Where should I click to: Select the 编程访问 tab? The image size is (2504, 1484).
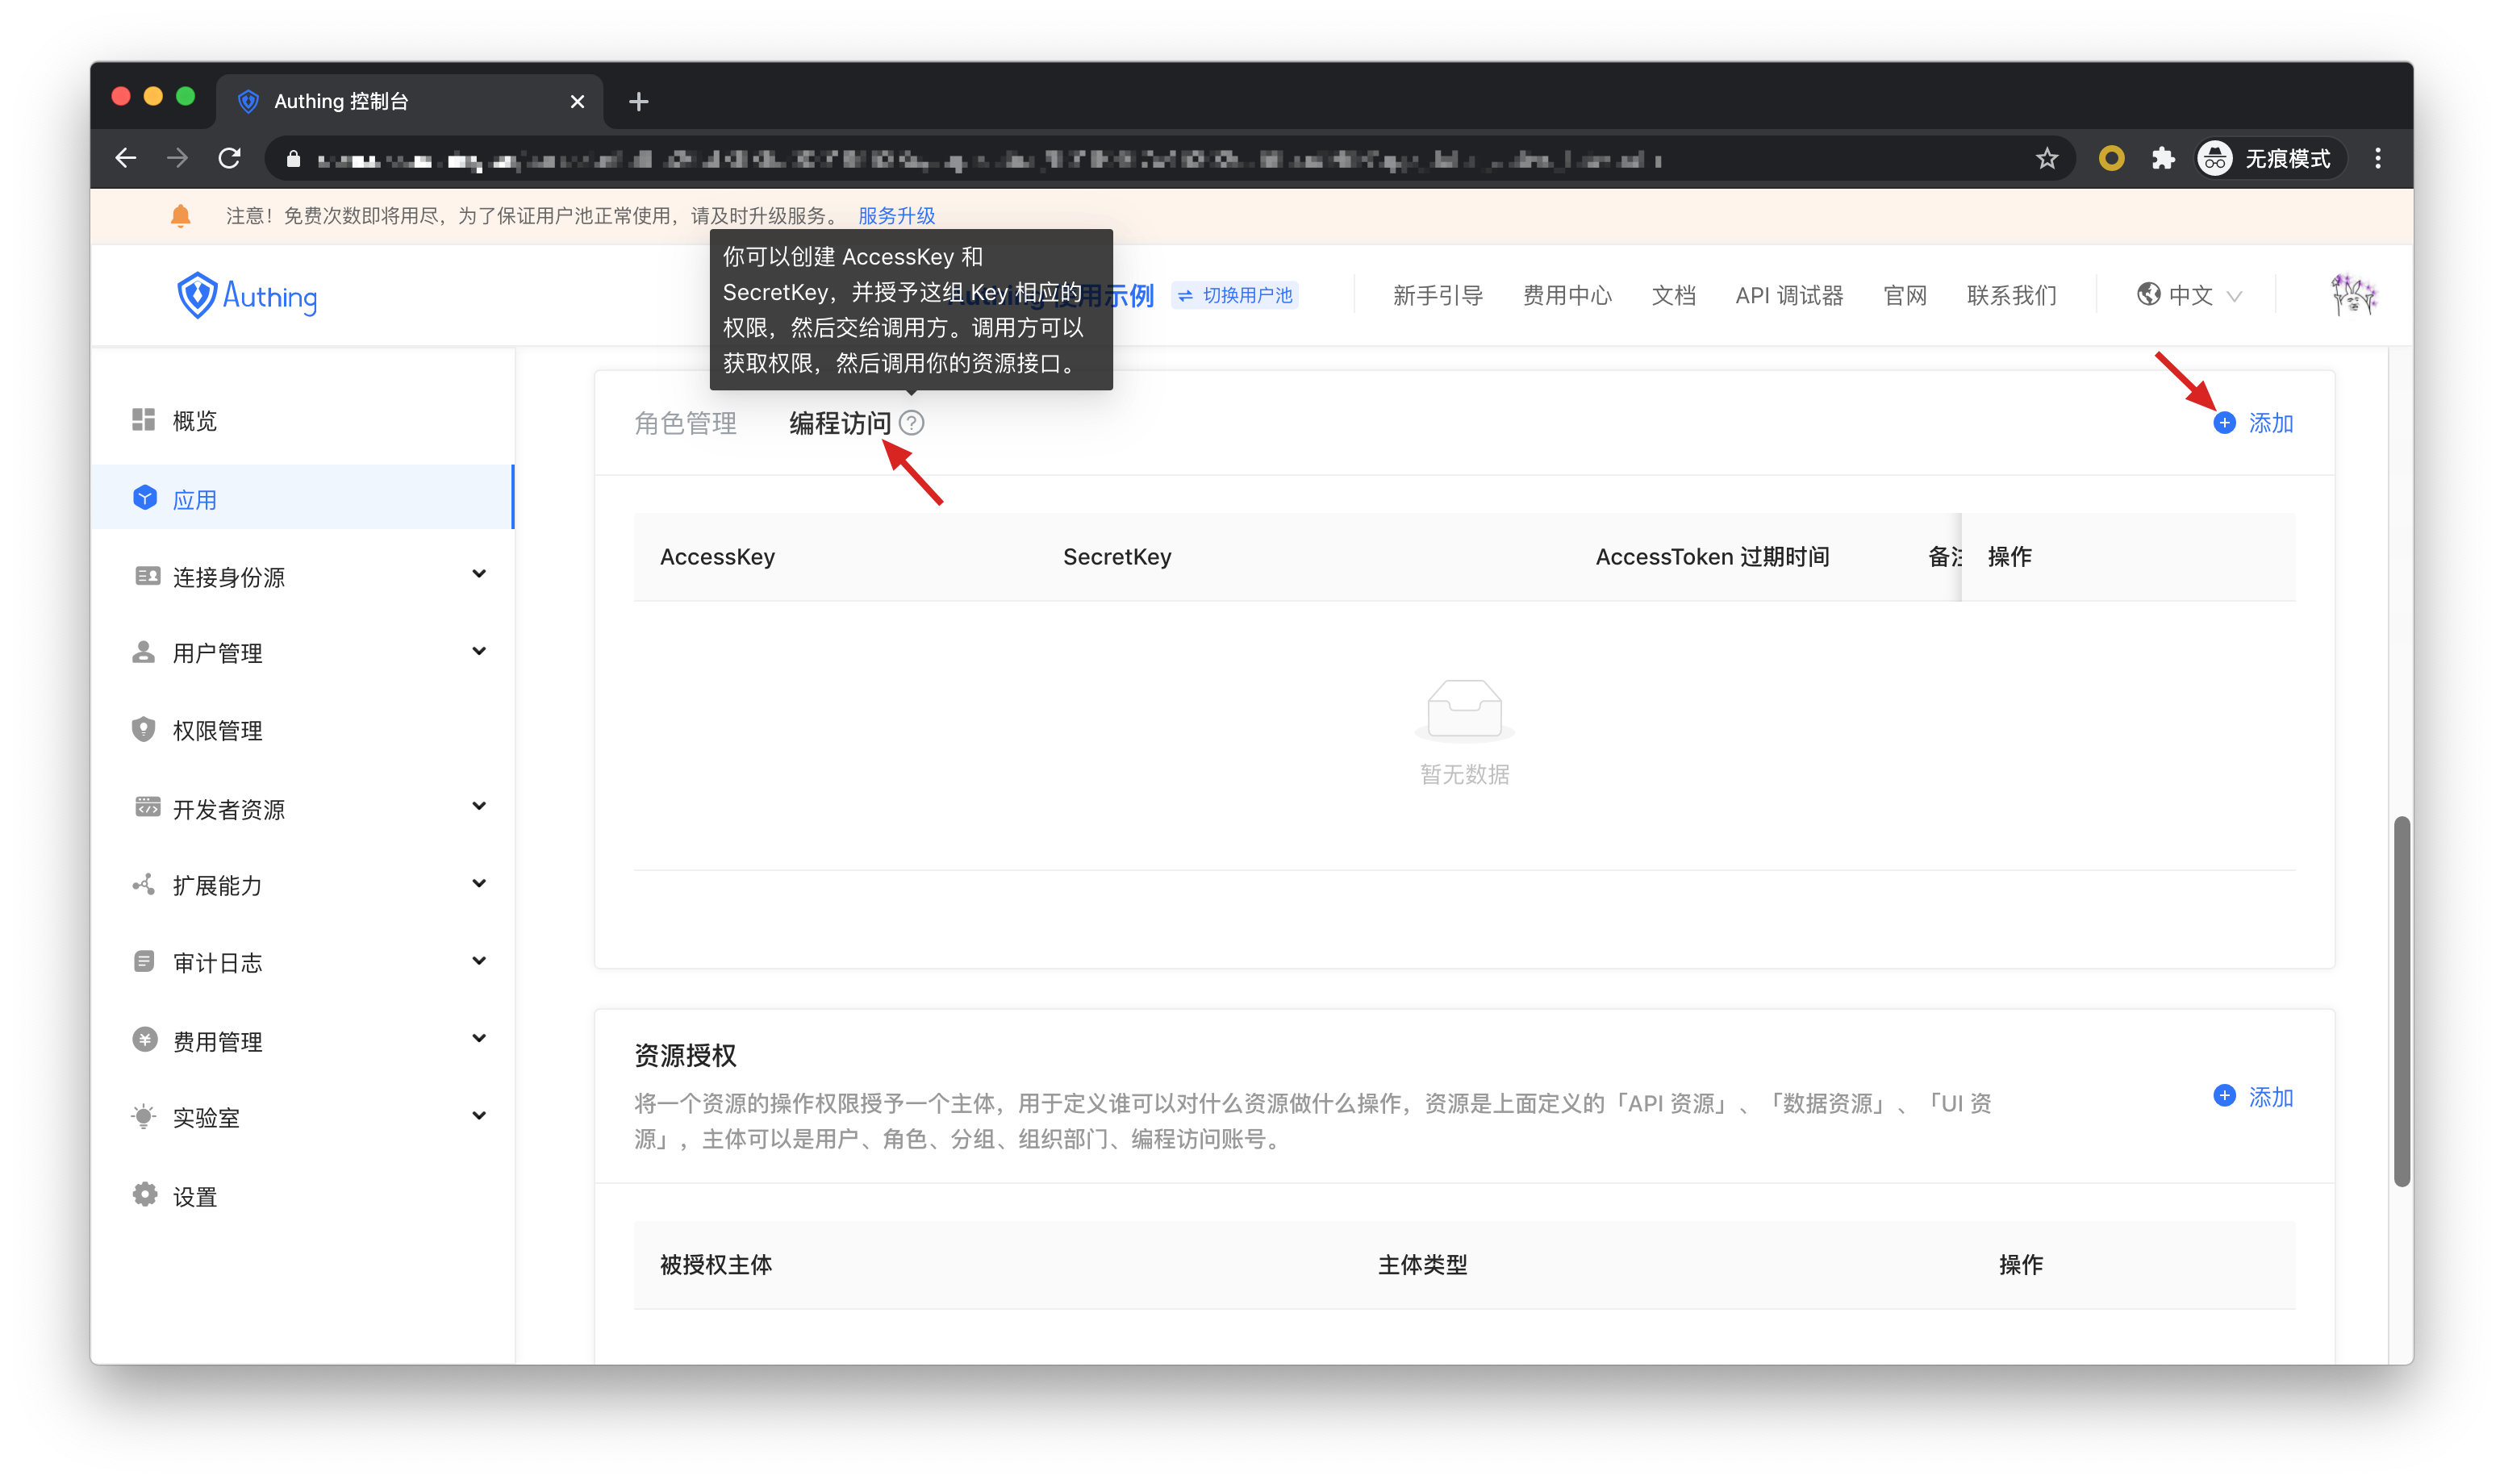839,423
